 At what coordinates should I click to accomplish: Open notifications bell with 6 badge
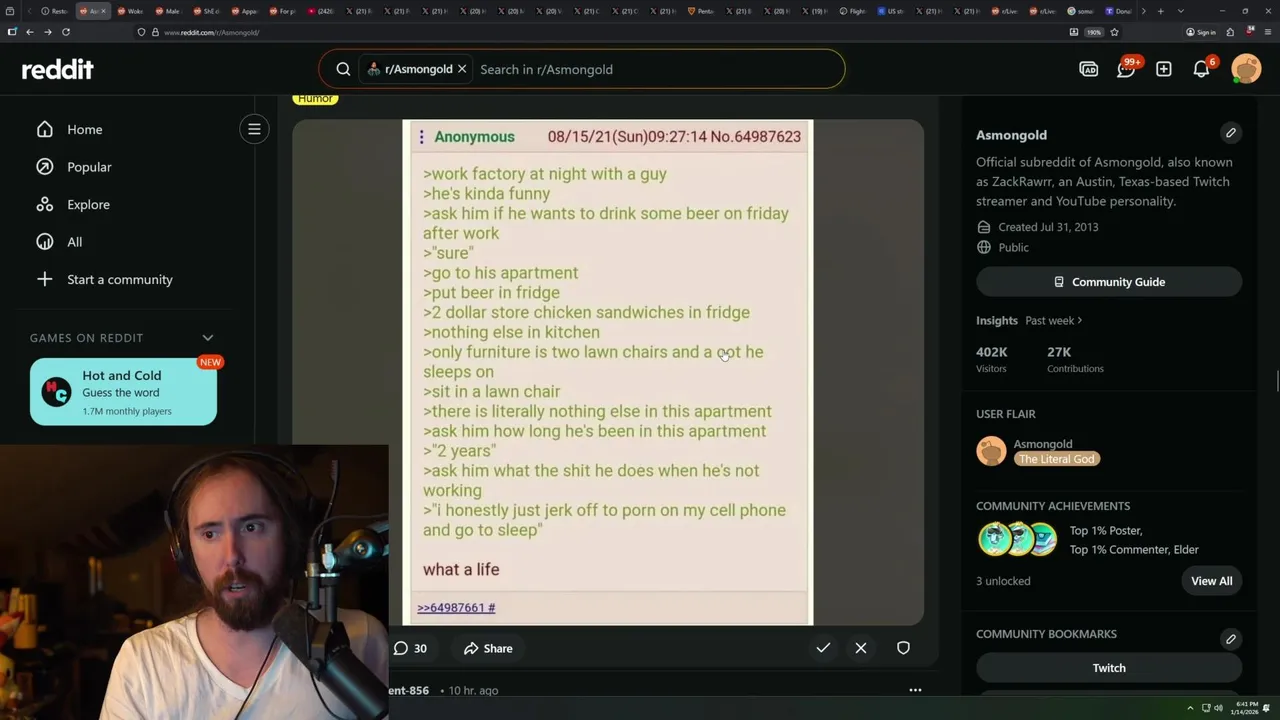pyautogui.click(x=1202, y=69)
